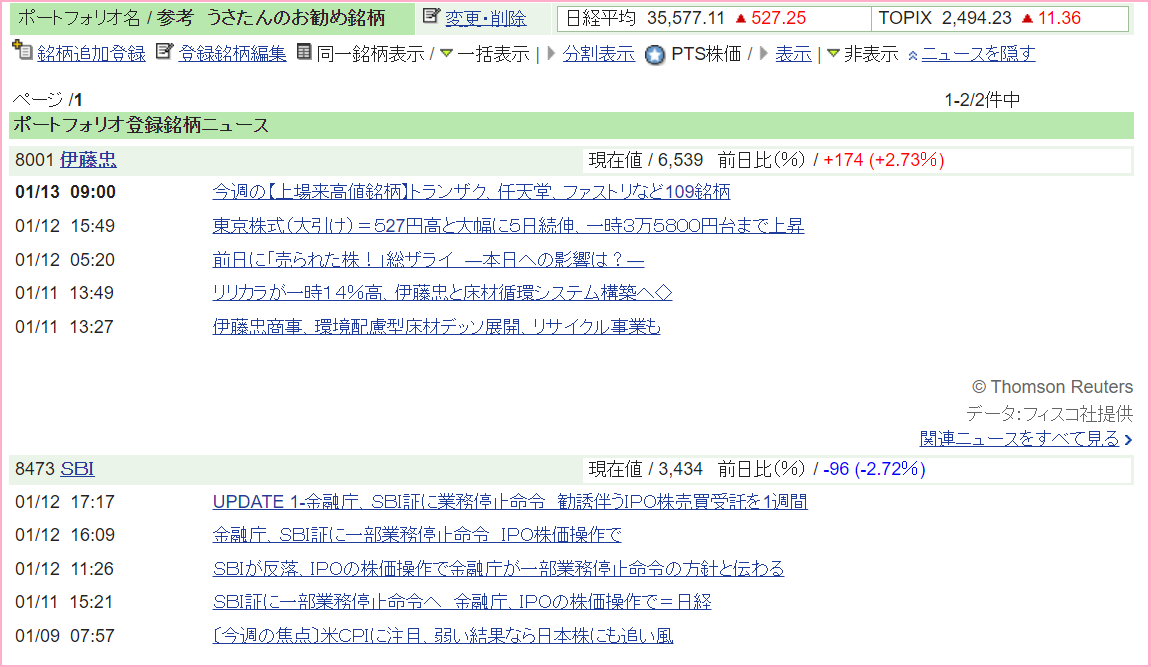Click 伊藤忠 change +174 (+2.73%)
This screenshot has height=667, width=1151.
[884, 160]
